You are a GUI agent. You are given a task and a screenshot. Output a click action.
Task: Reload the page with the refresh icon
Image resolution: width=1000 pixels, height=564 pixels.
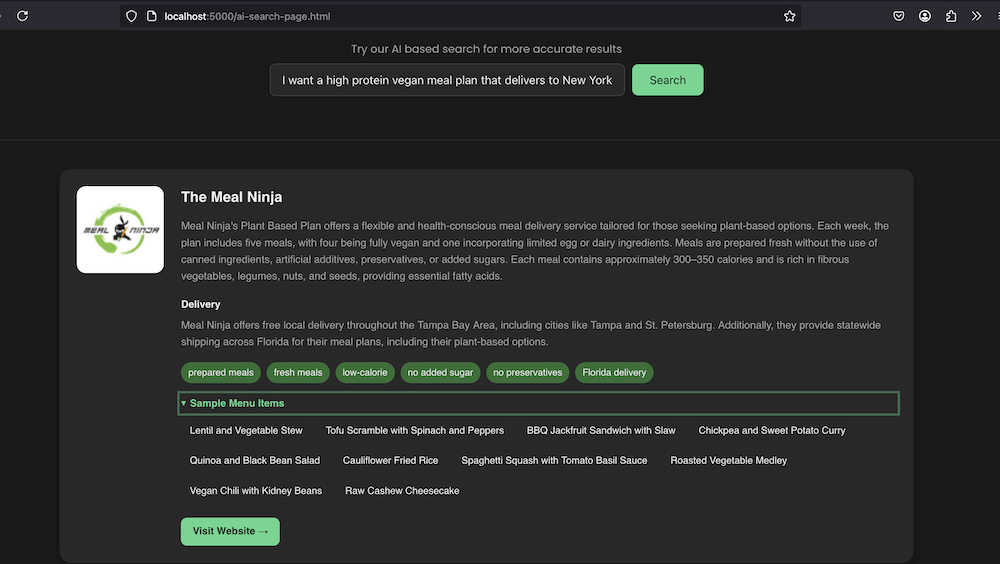[22, 16]
